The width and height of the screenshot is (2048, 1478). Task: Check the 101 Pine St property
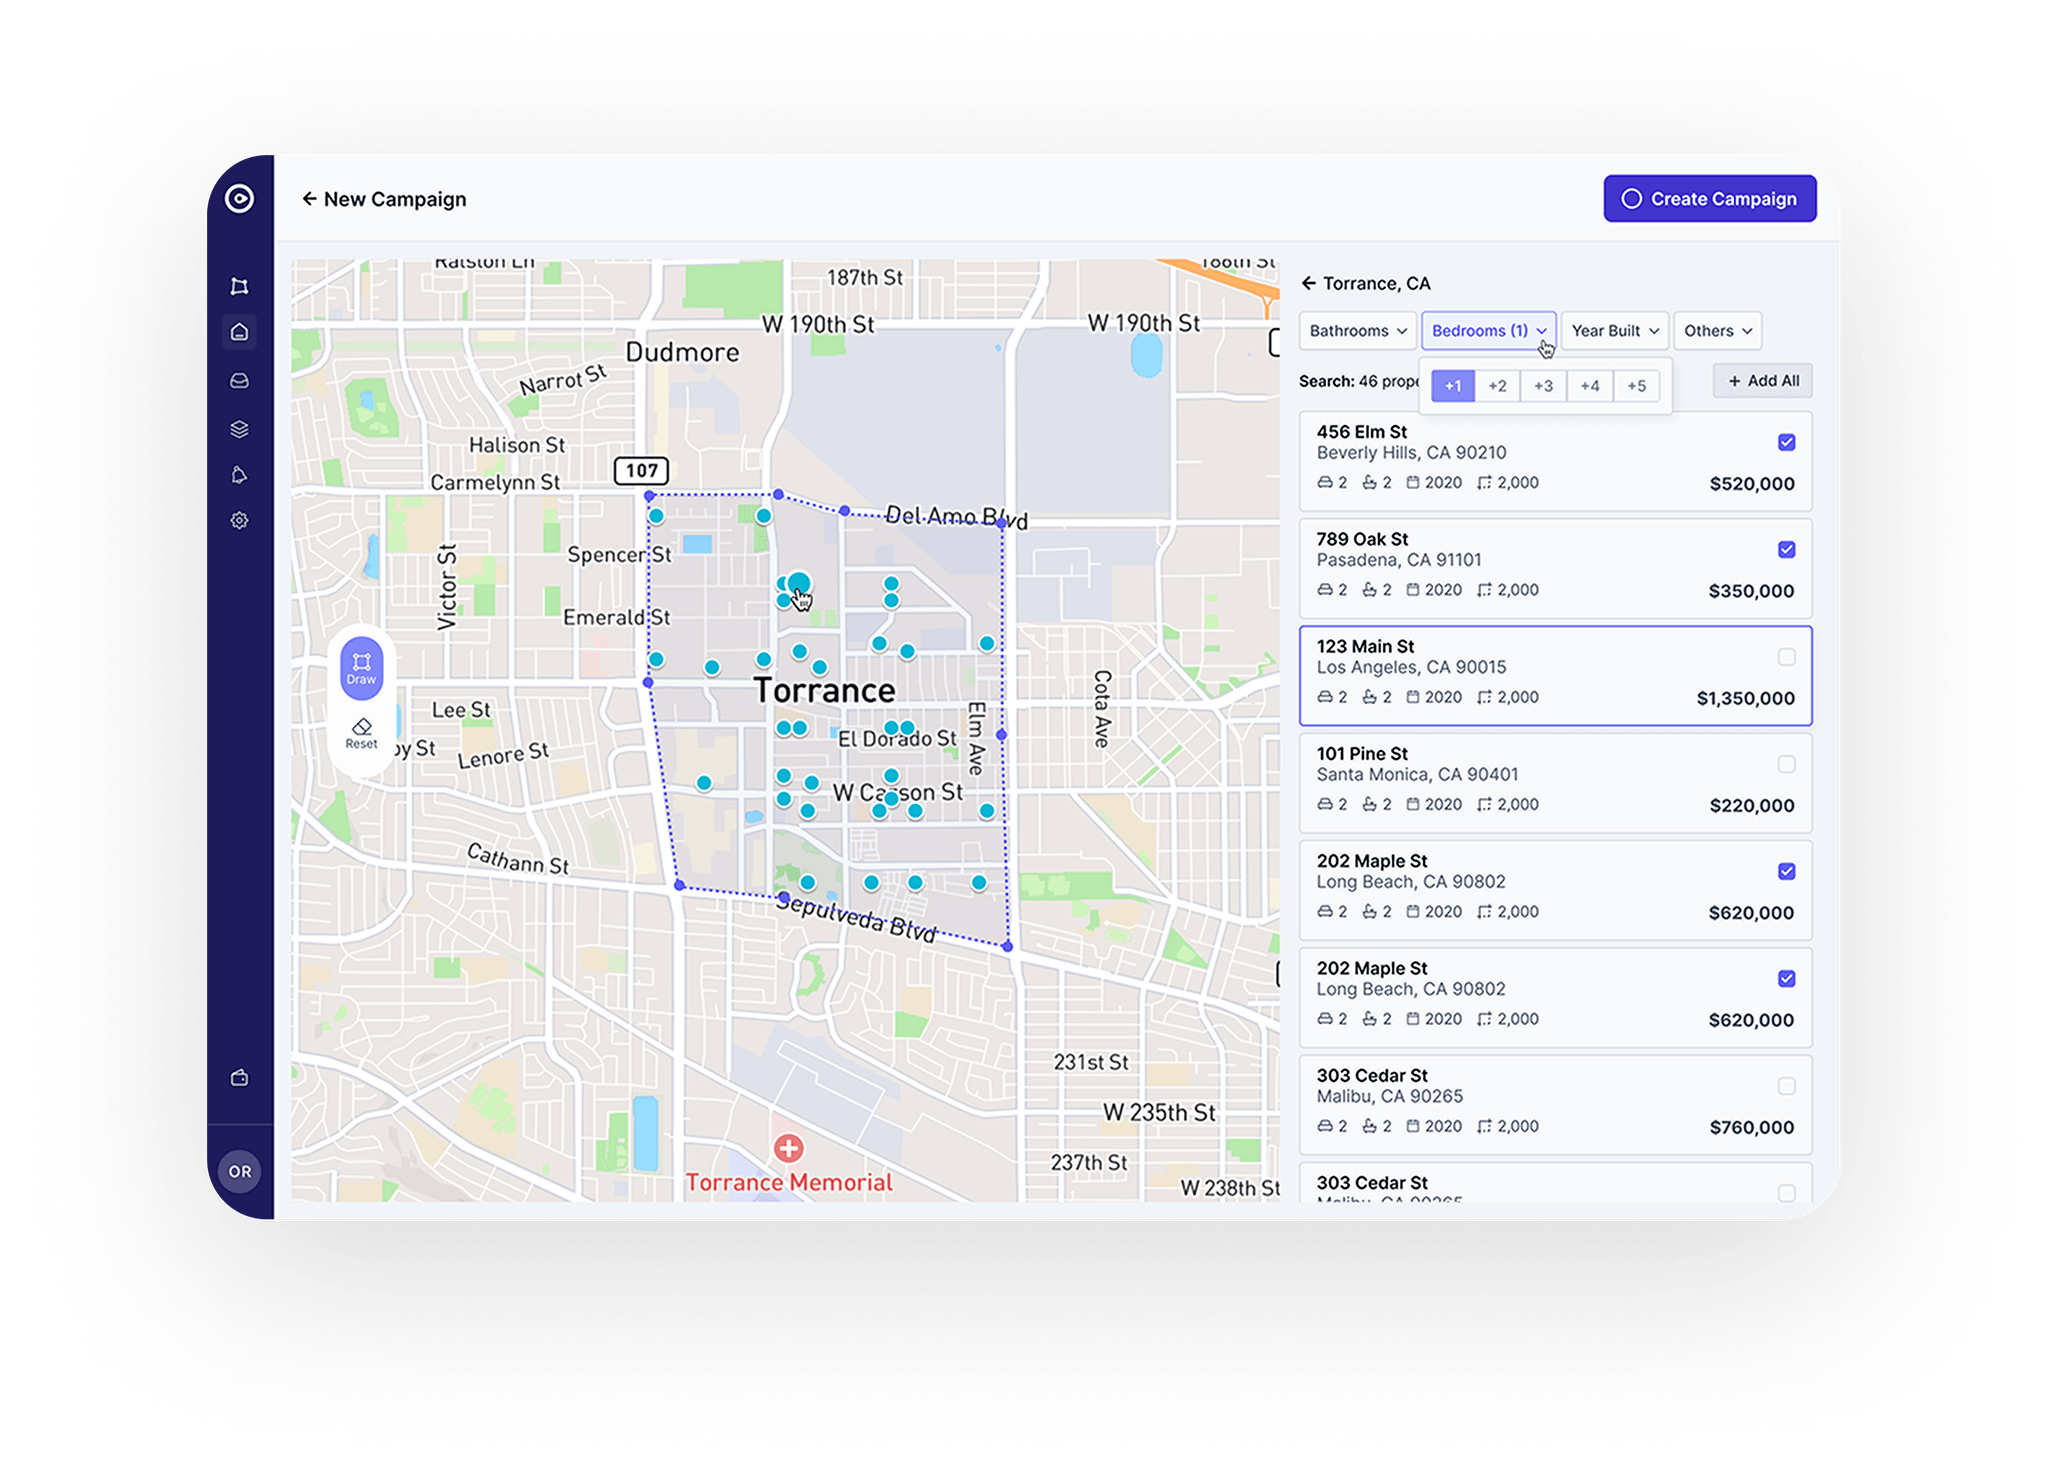(1787, 764)
